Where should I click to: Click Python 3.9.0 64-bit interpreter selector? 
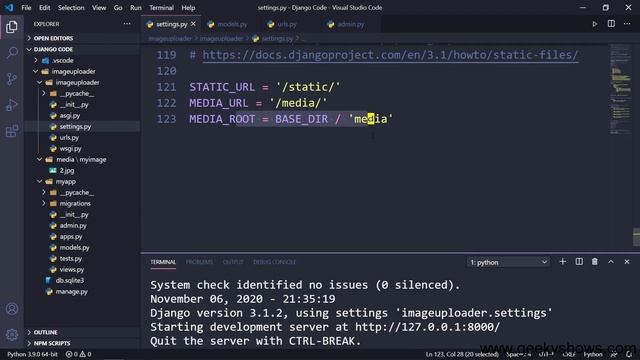[32, 354]
